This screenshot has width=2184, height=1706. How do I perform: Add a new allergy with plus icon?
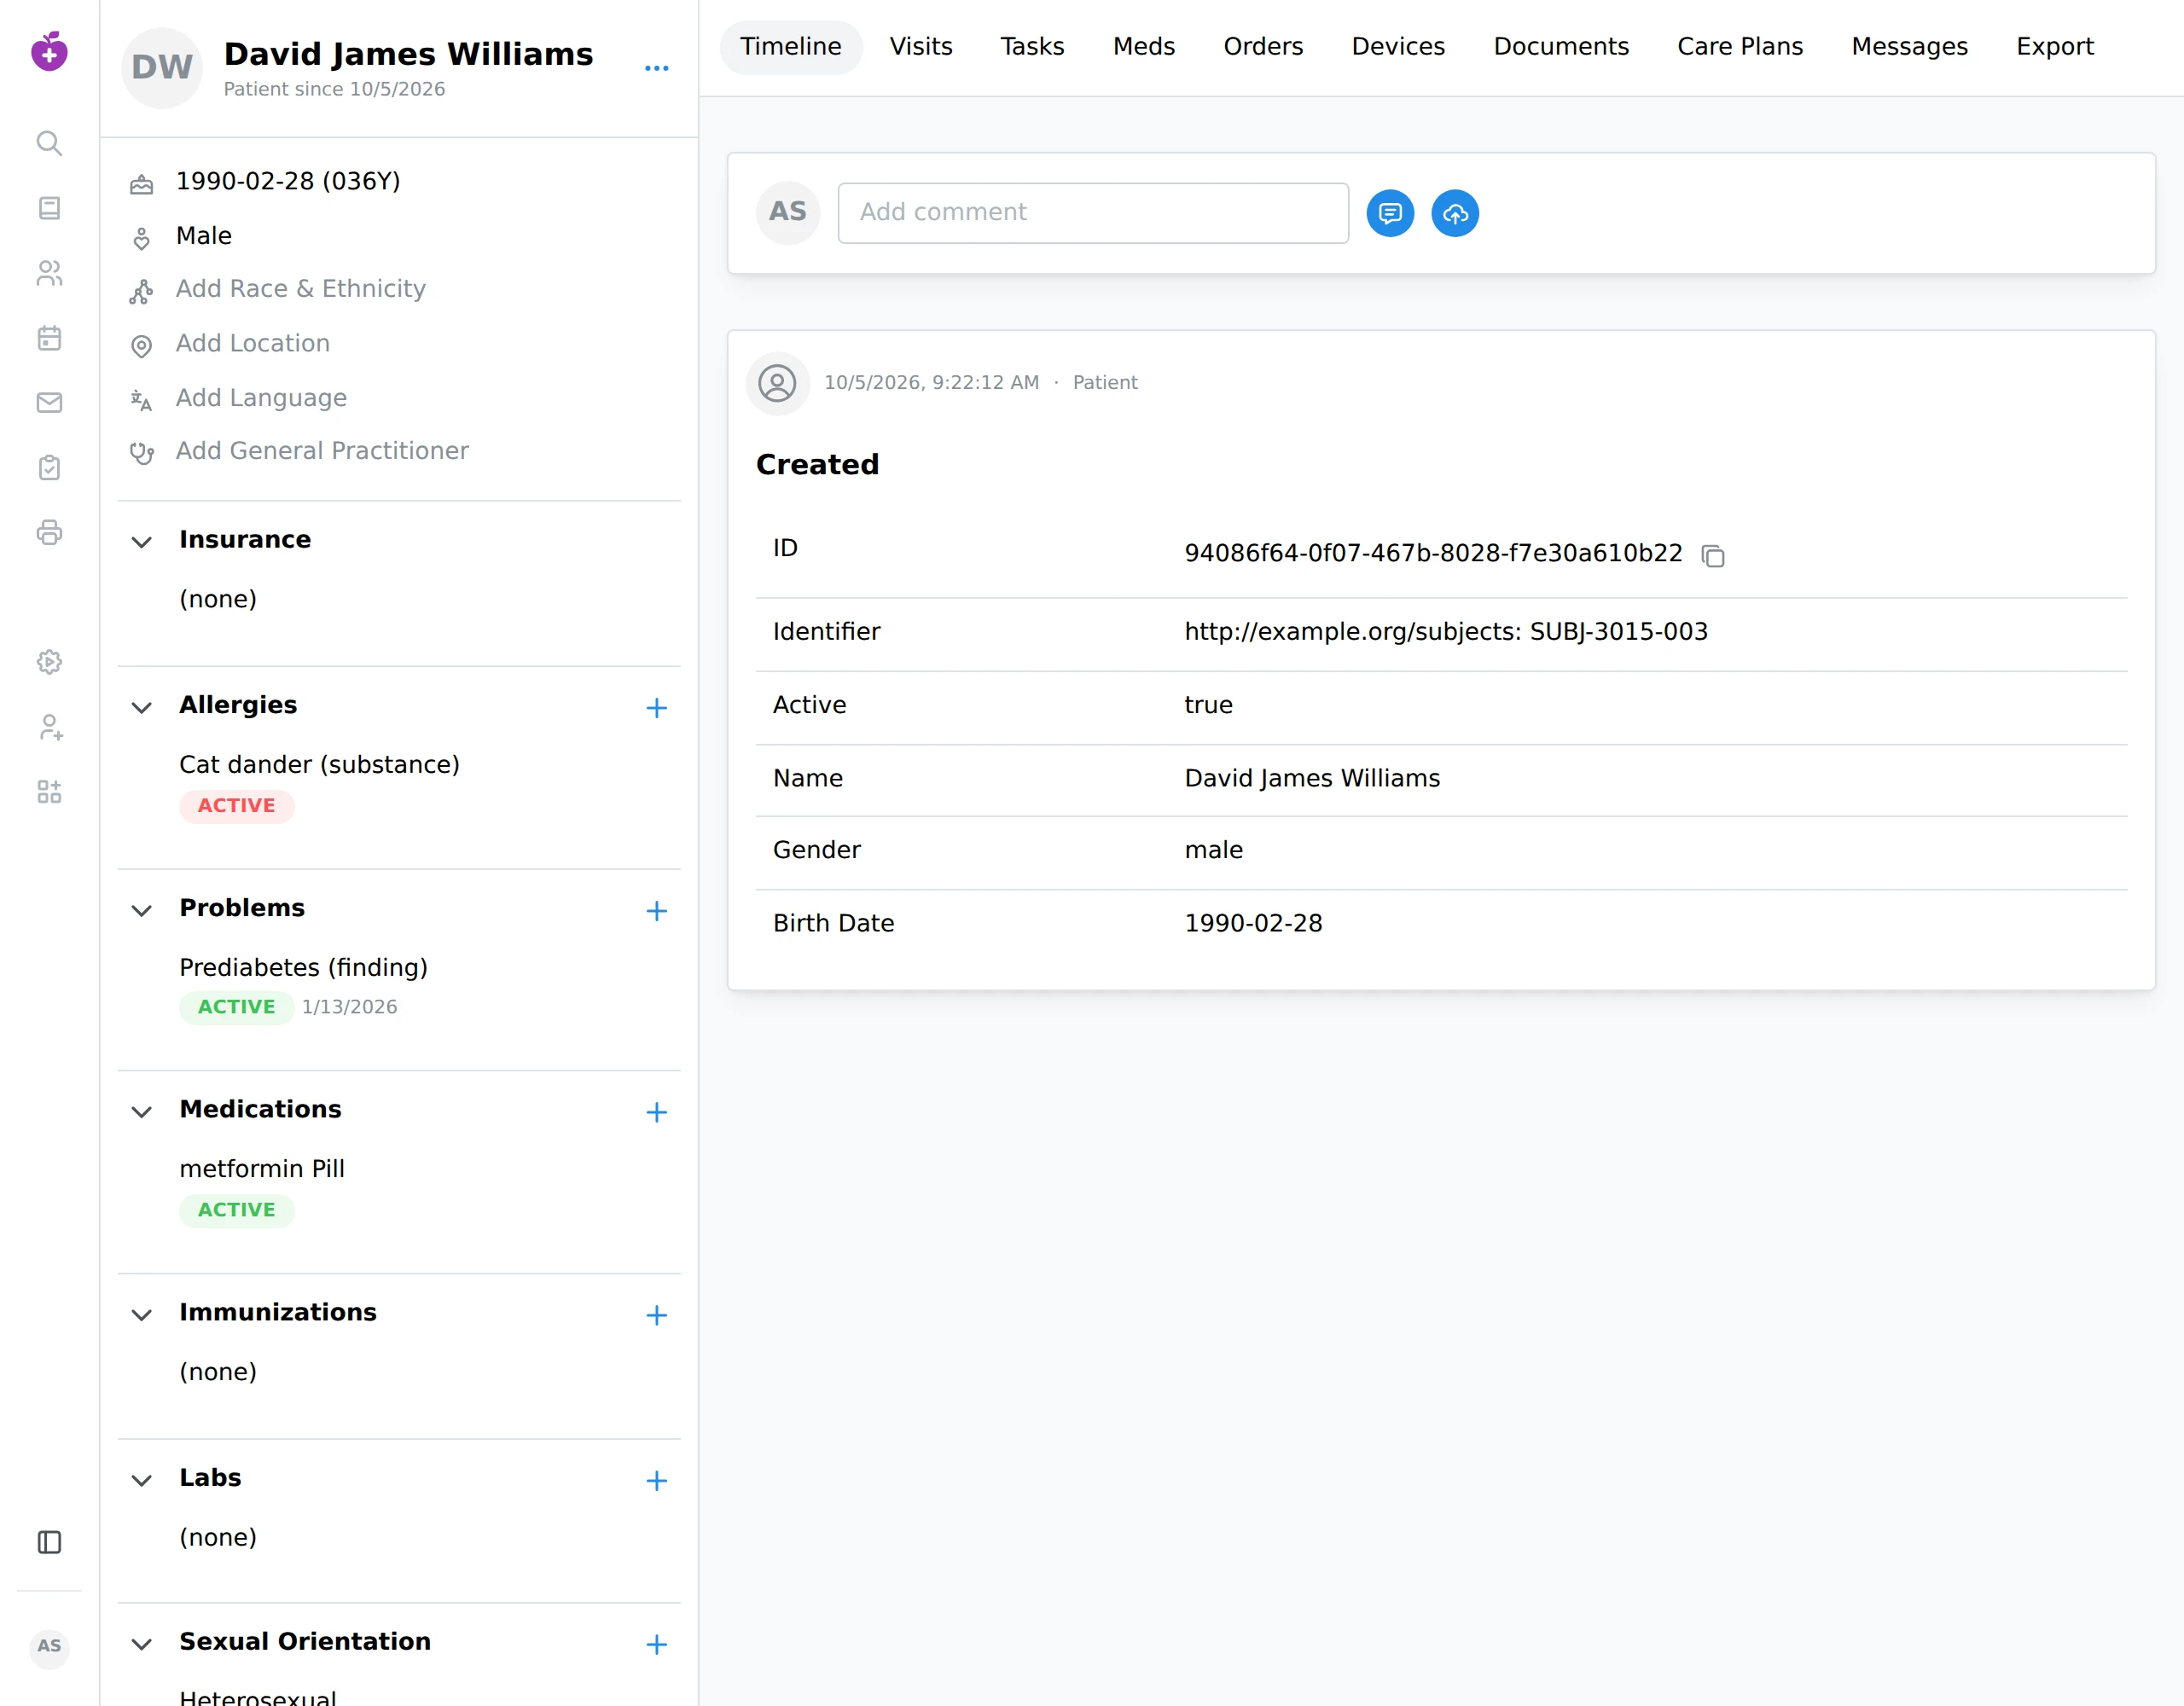click(x=656, y=708)
